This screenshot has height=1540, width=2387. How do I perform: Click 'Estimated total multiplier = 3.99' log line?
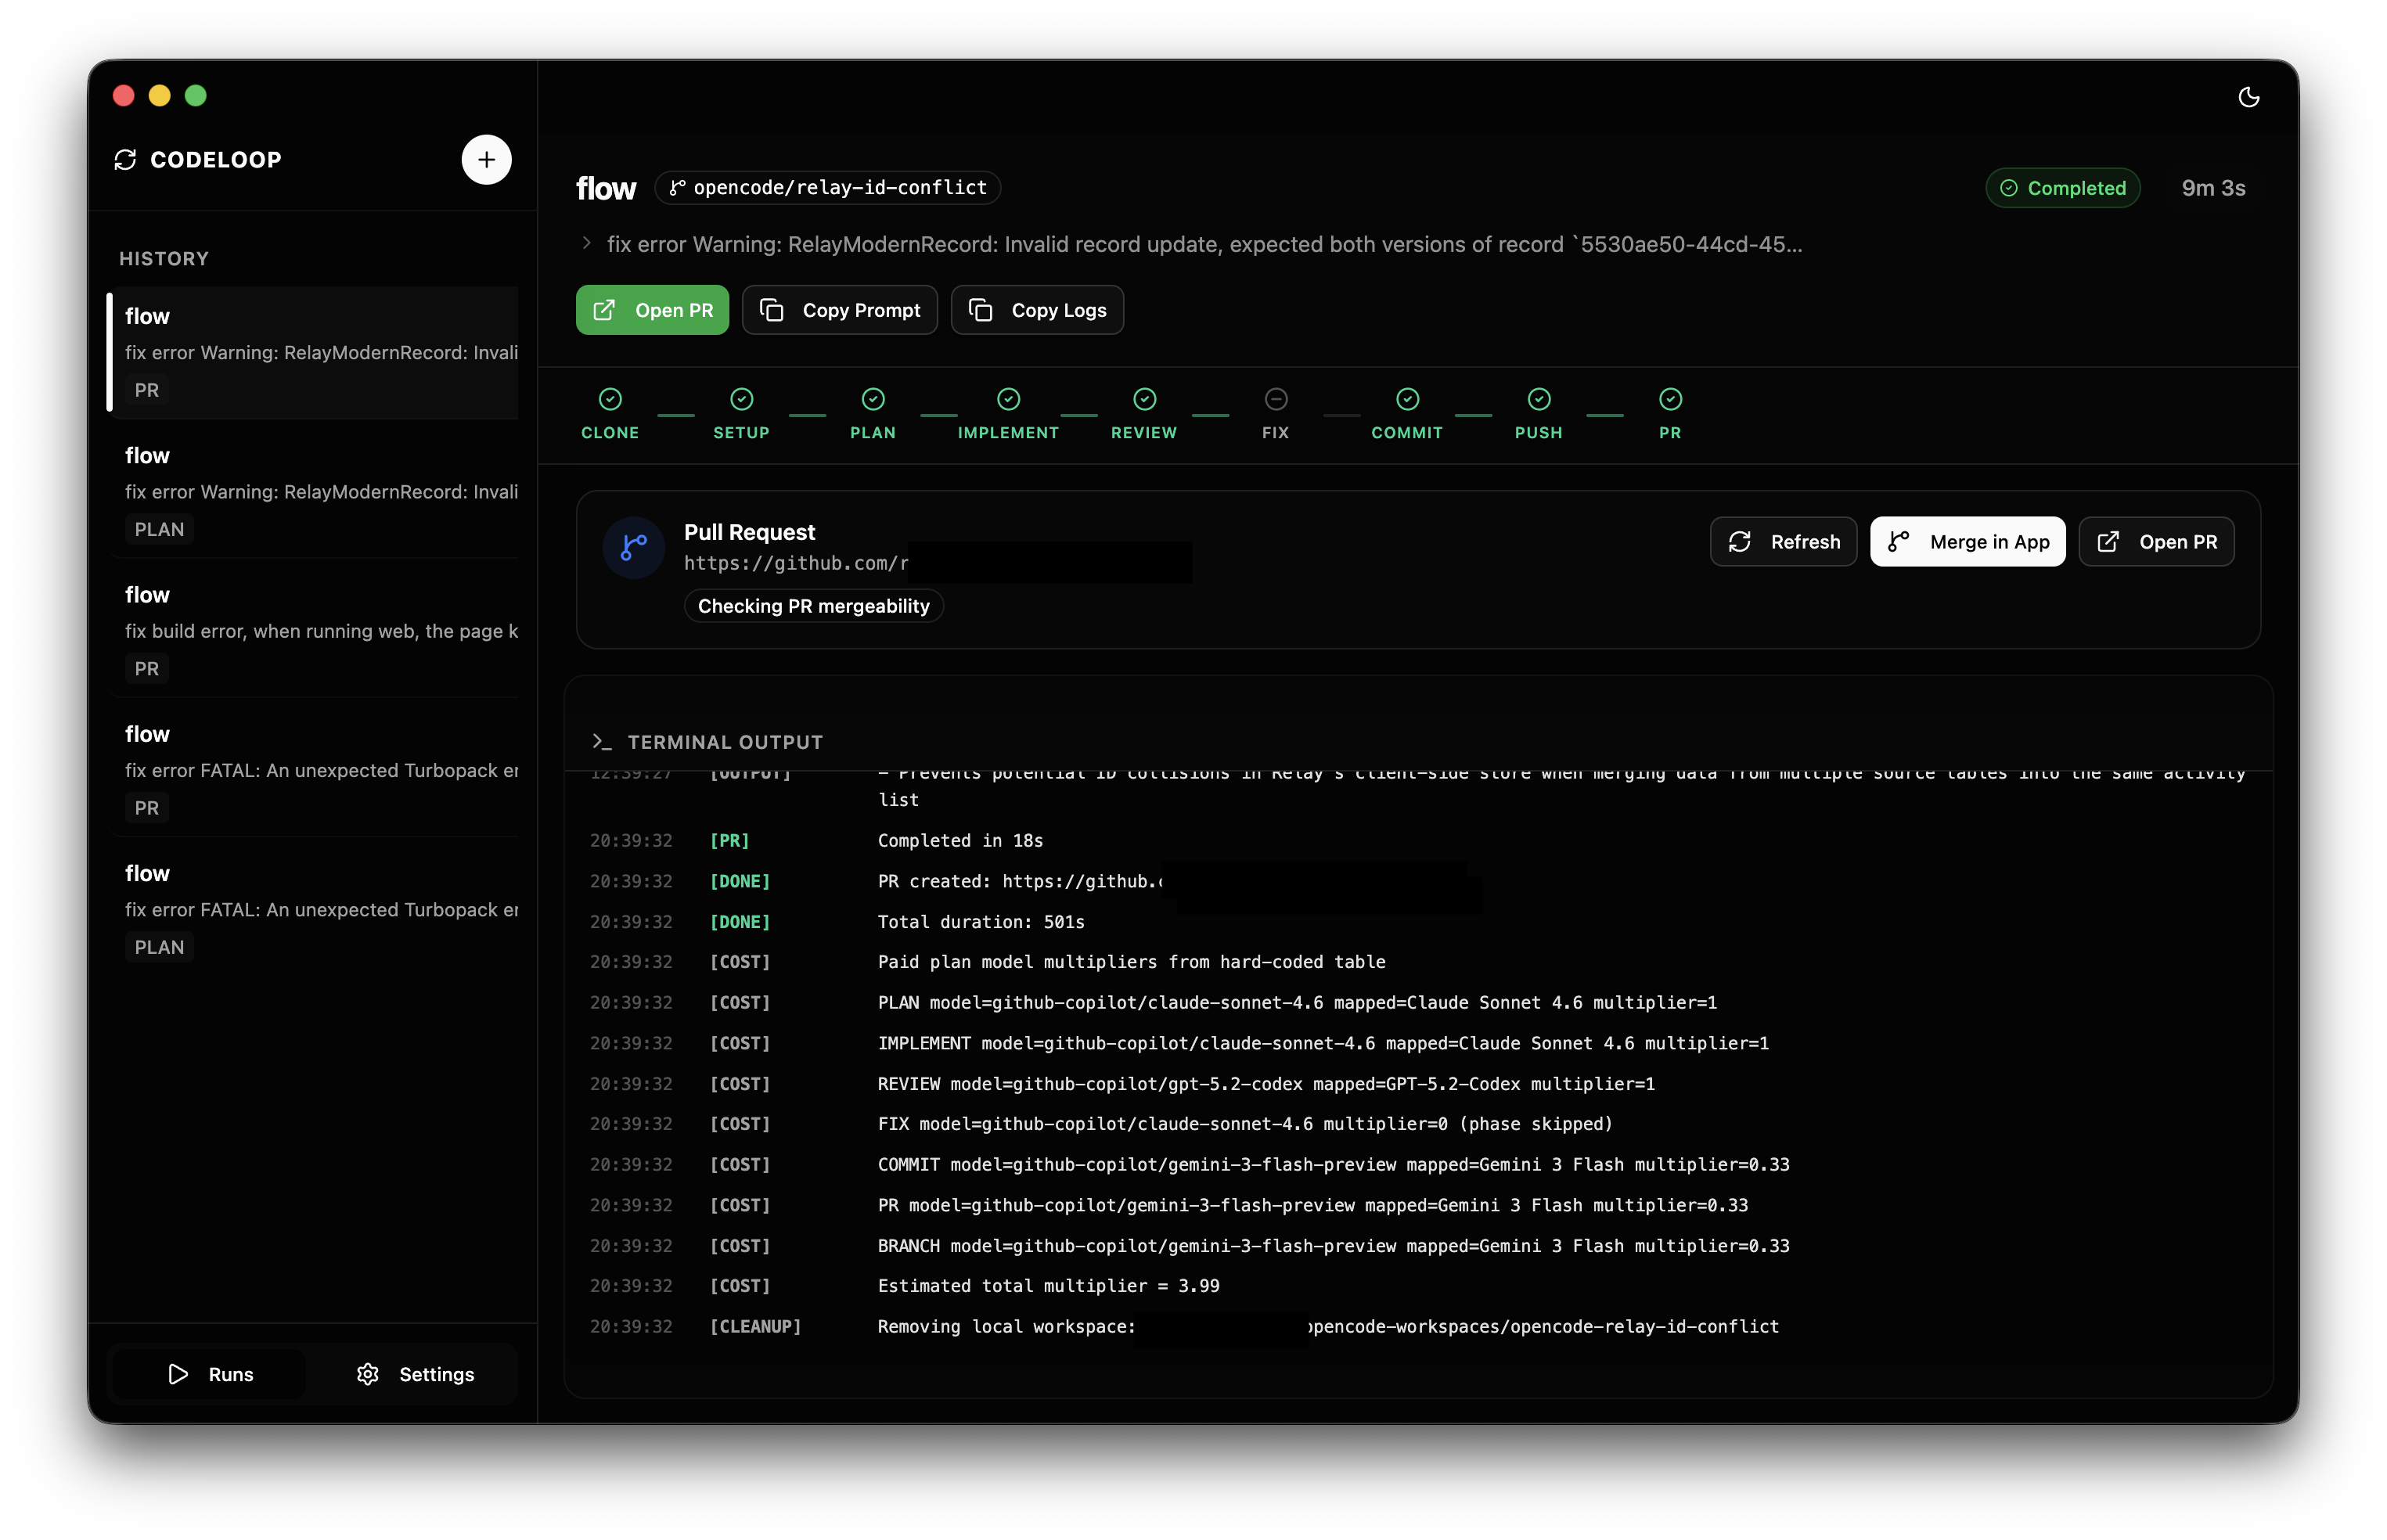coord(1048,1286)
